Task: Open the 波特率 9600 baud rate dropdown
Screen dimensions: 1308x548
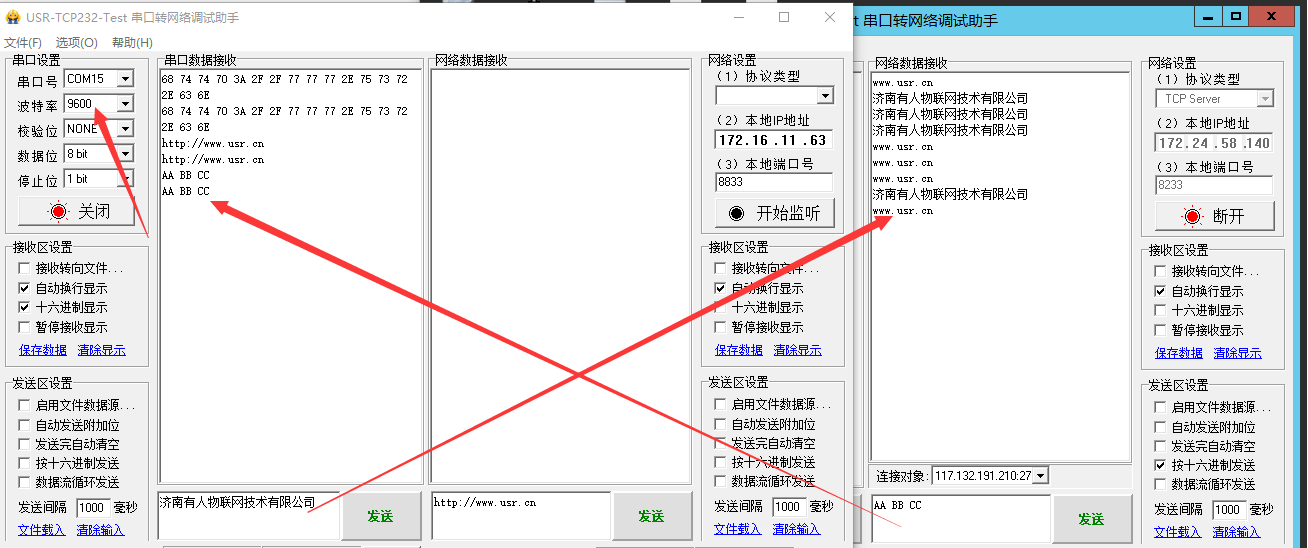Action: coord(125,104)
